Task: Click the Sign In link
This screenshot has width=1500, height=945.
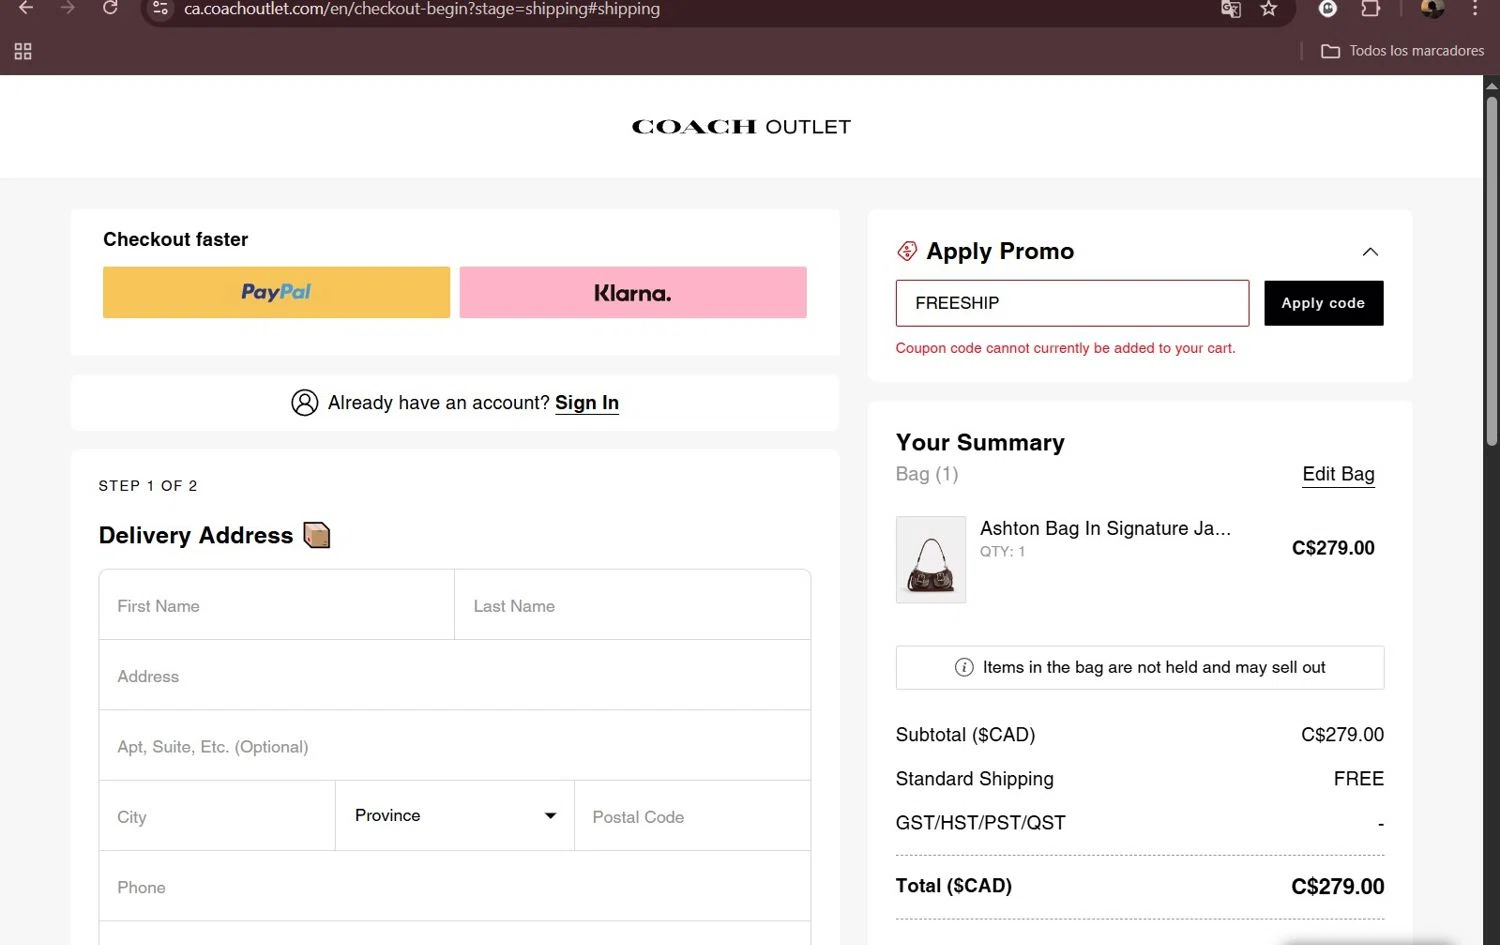Action: coord(587,403)
